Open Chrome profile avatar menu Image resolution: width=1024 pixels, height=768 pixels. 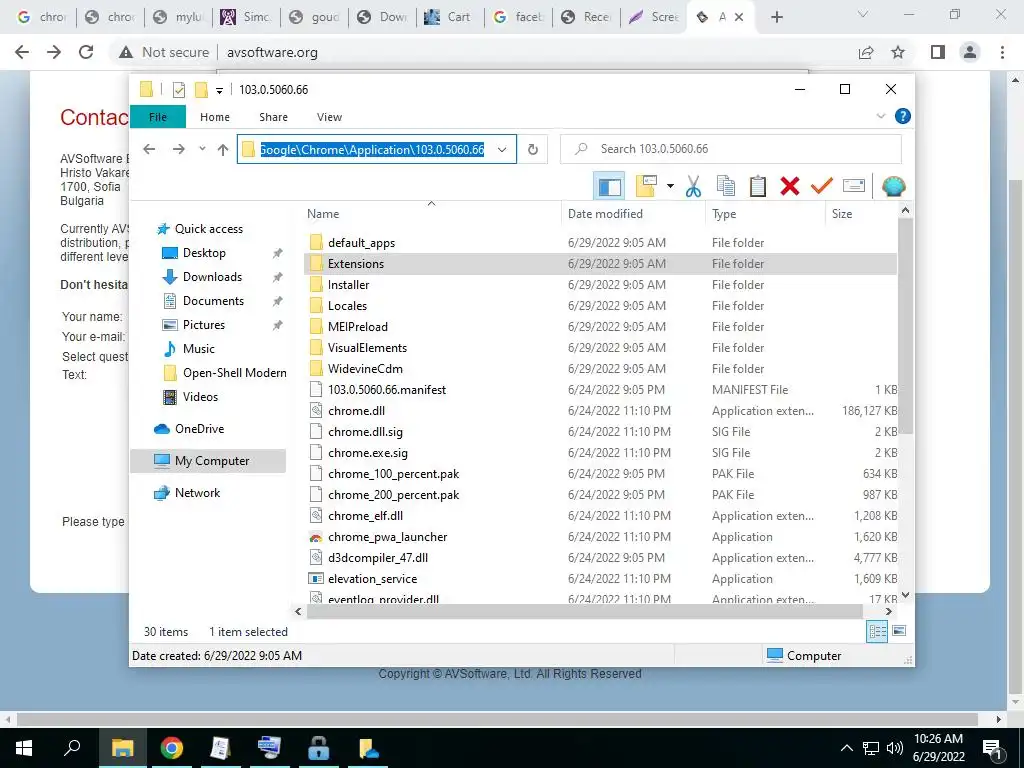click(970, 52)
